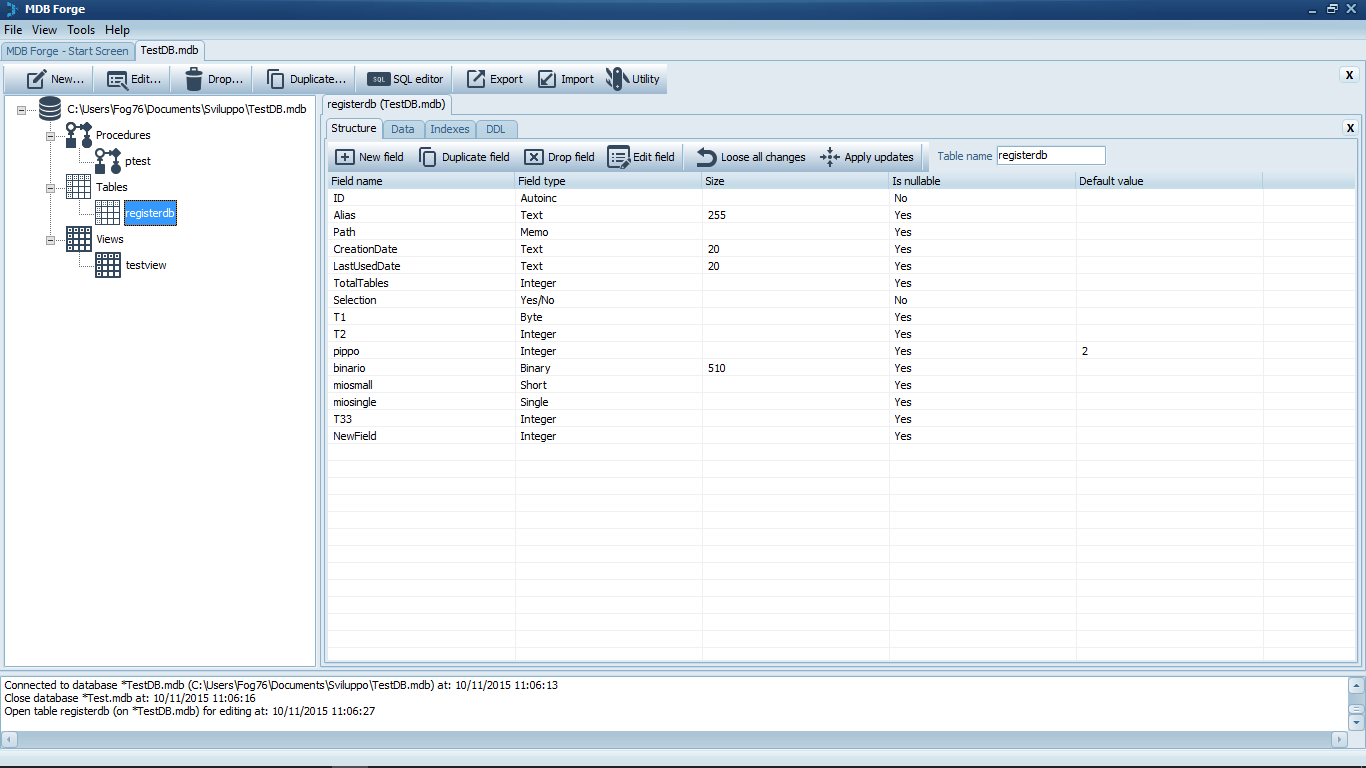This screenshot has width=1366, height=768.
Task: Click Edit field button
Action: pyautogui.click(x=642, y=157)
